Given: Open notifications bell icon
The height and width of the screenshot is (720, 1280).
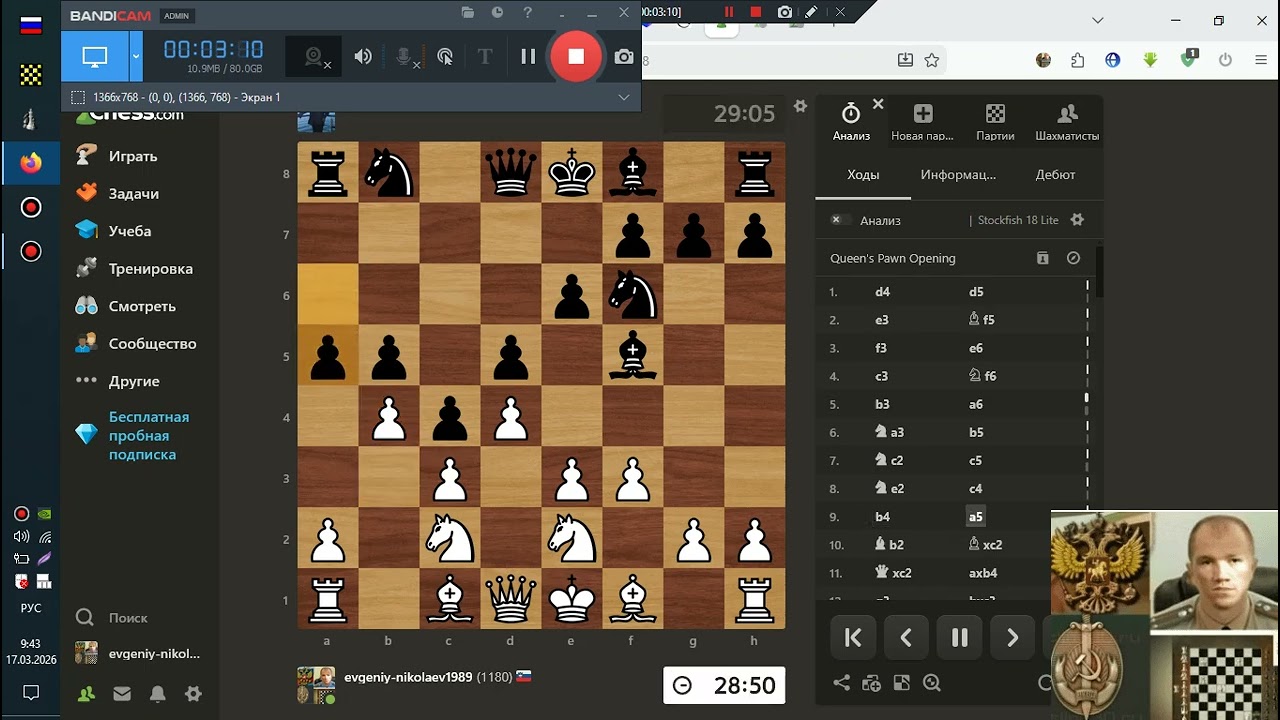Looking at the screenshot, I should point(158,694).
